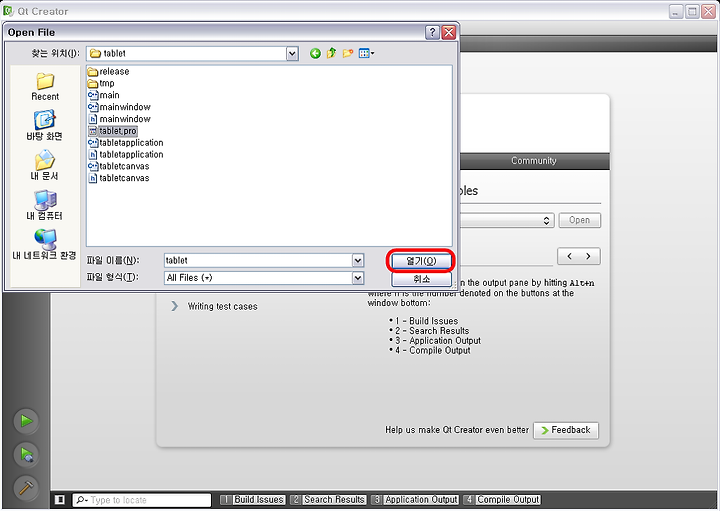Expand the Writing test cases chevron
Viewport: 720px width, 511px height.
(x=174, y=306)
